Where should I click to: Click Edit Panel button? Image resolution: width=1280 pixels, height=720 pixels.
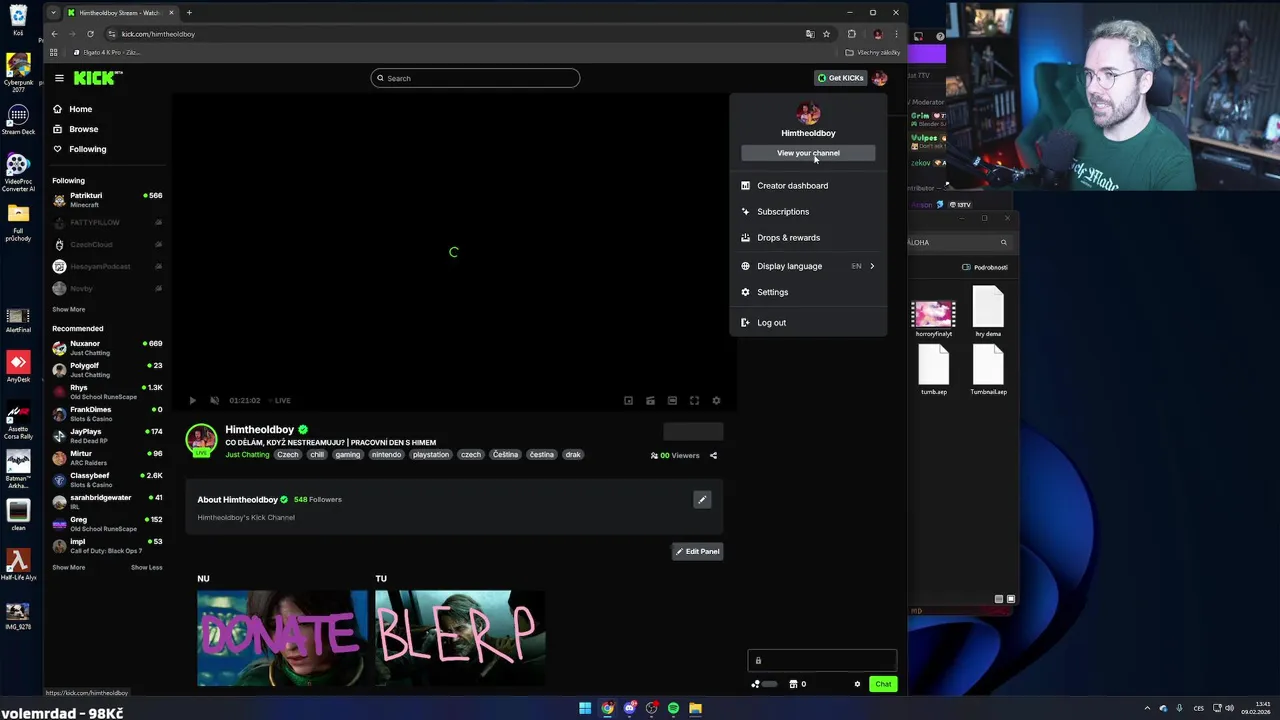pos(697,551)
